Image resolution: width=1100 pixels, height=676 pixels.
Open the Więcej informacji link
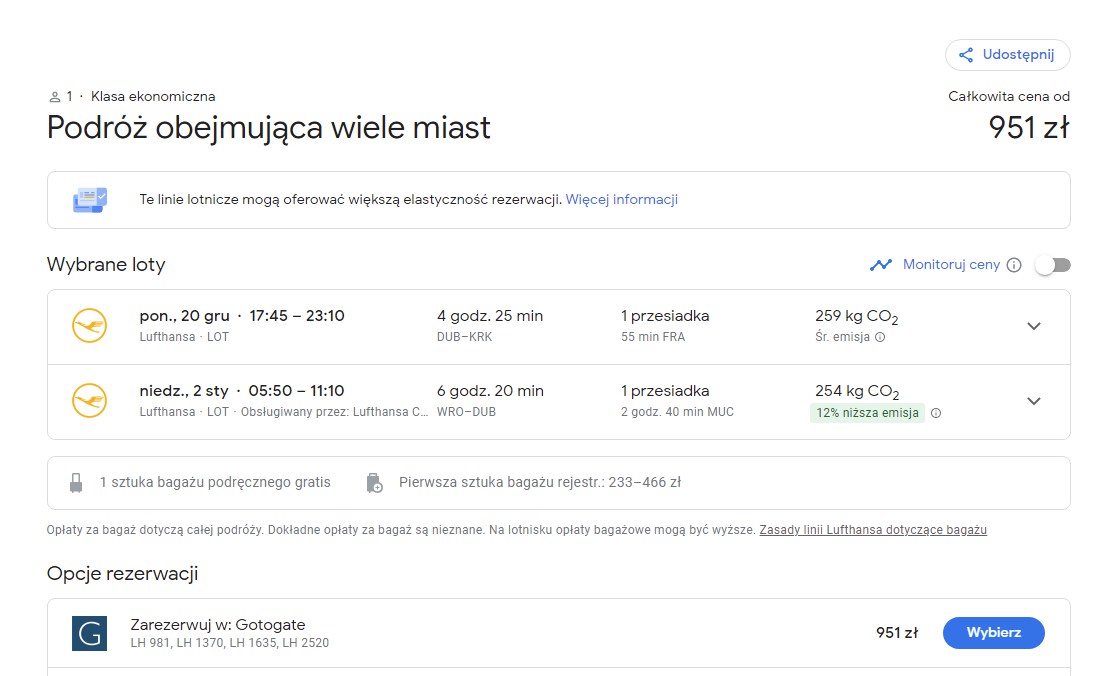pos(622,199)
